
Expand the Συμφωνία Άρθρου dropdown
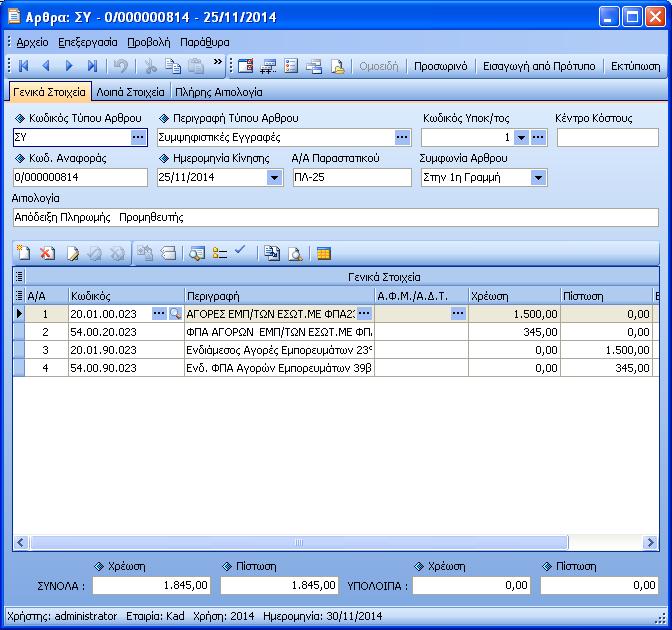[538, 177]
